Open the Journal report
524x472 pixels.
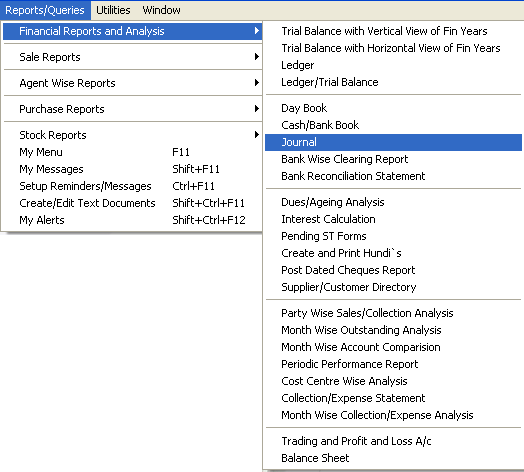393,142
